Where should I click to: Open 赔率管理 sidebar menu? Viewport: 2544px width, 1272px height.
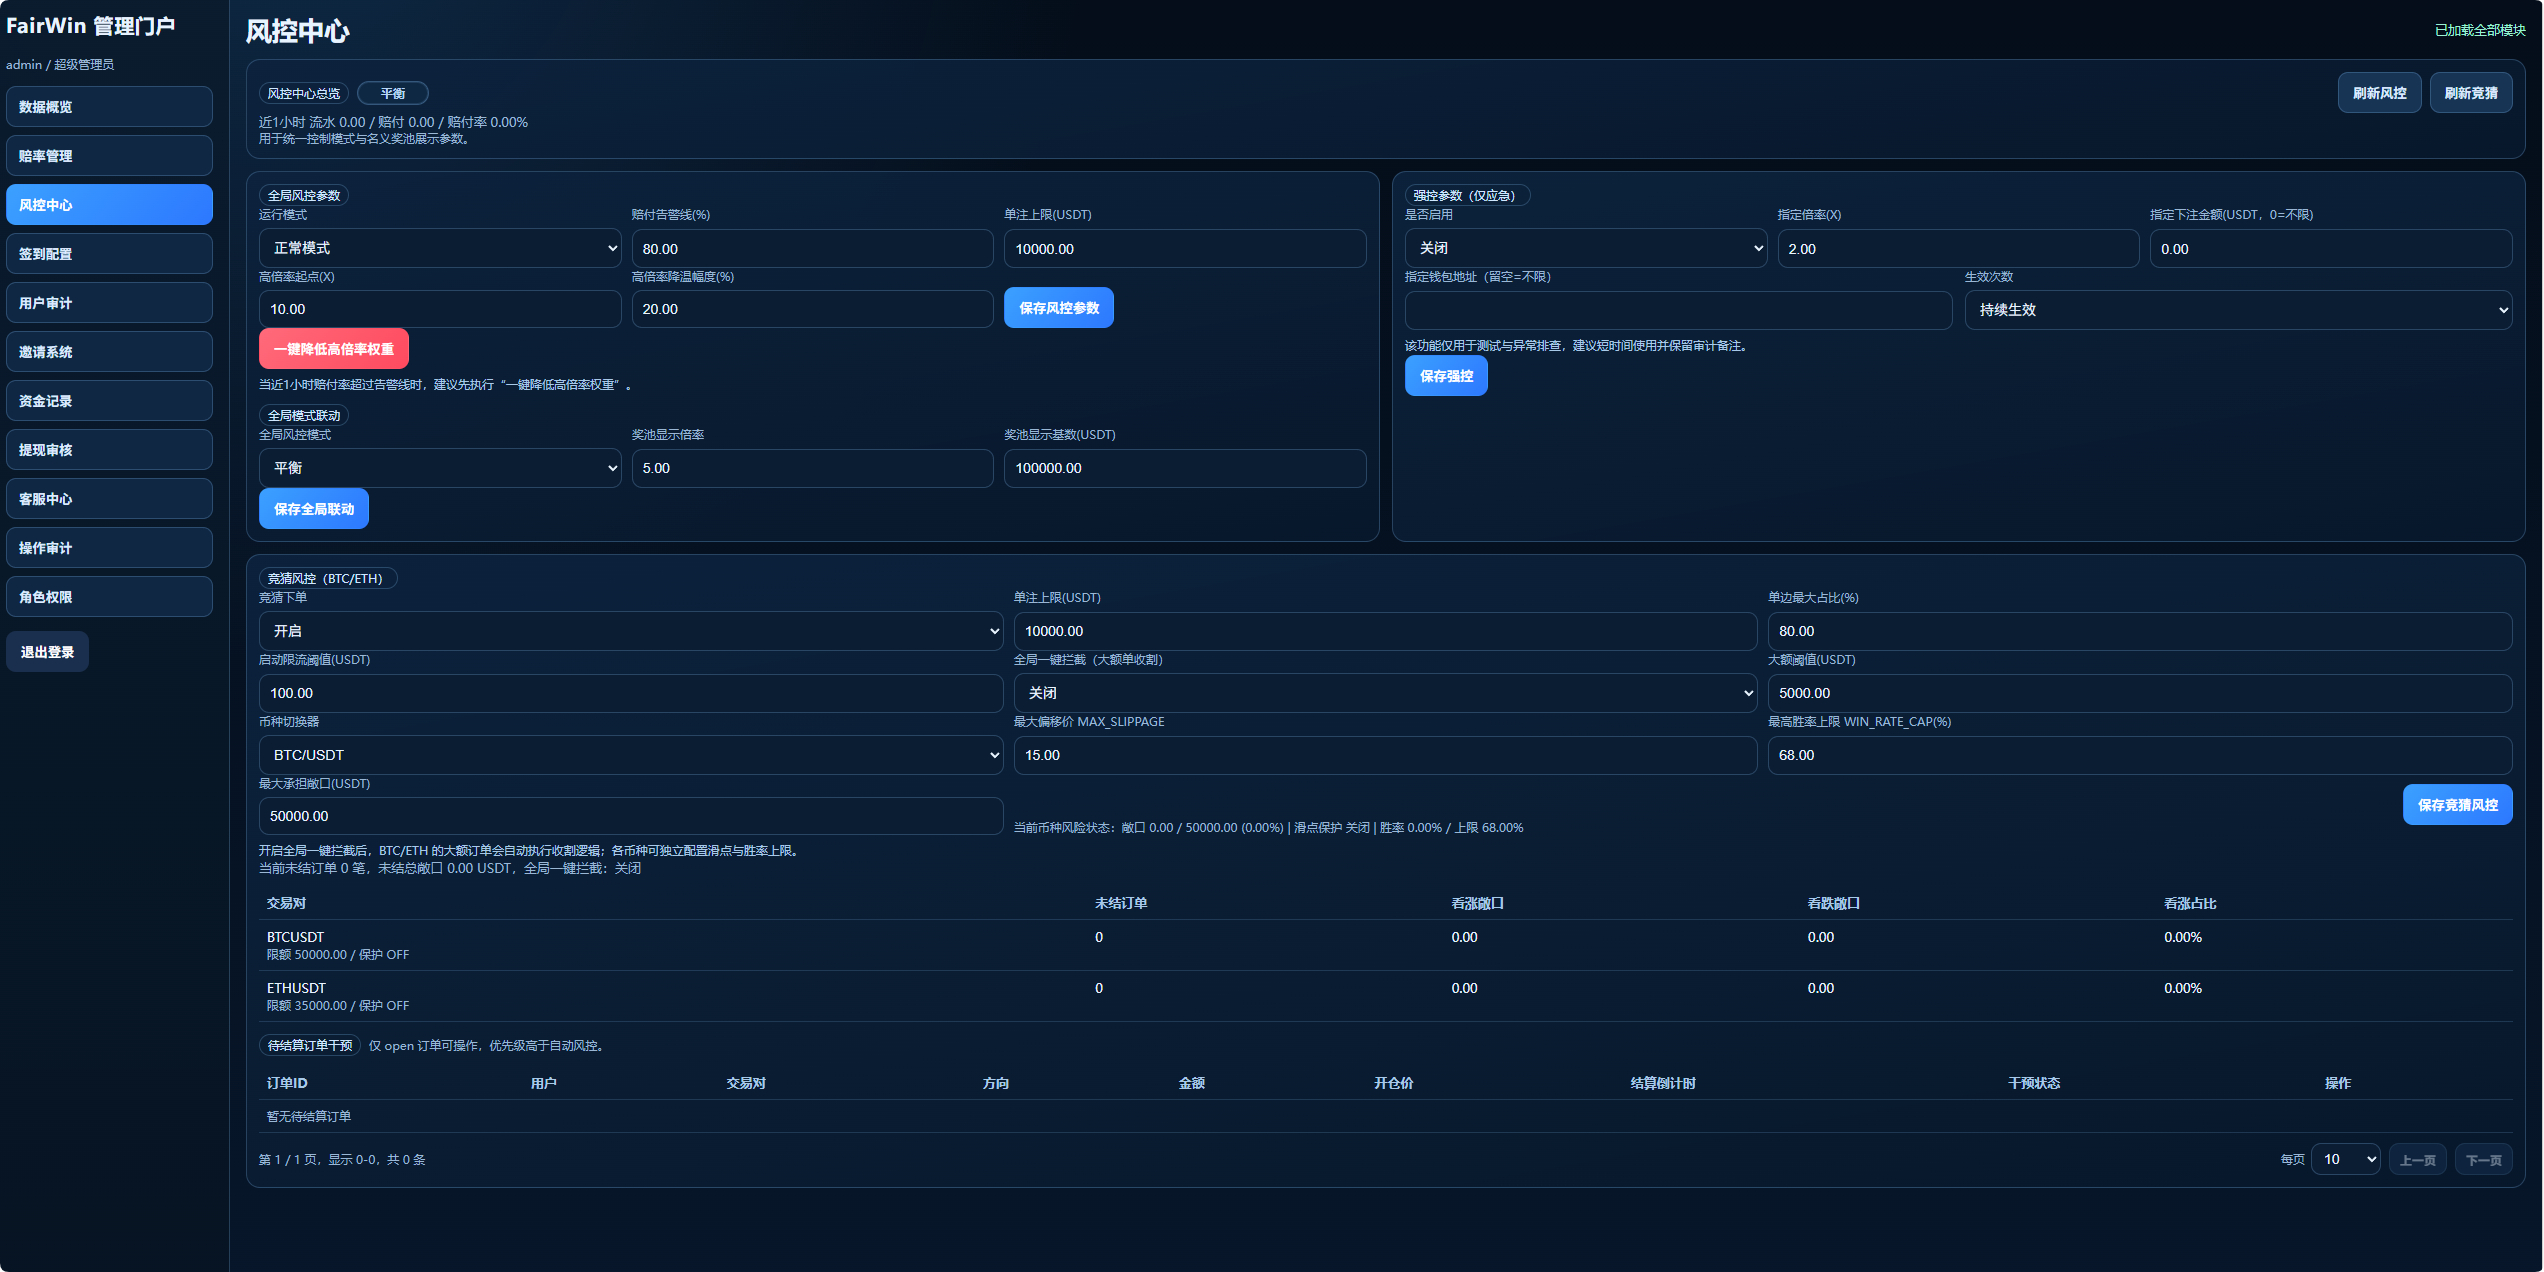click(x=109, y=156)
